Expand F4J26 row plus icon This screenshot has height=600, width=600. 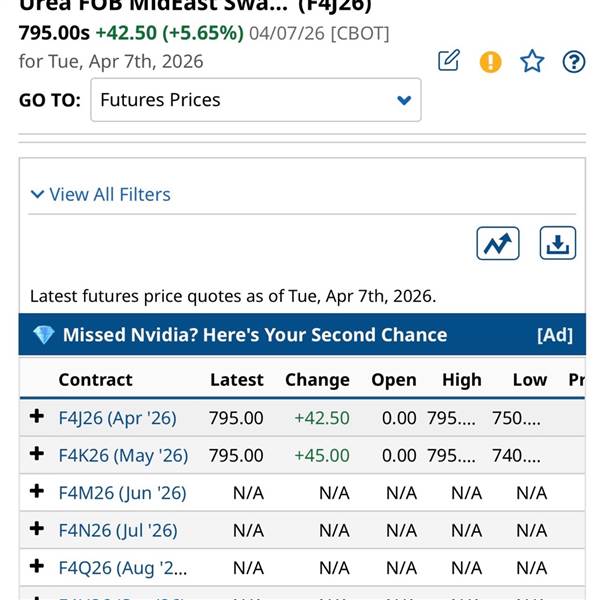tap(37, 417)
